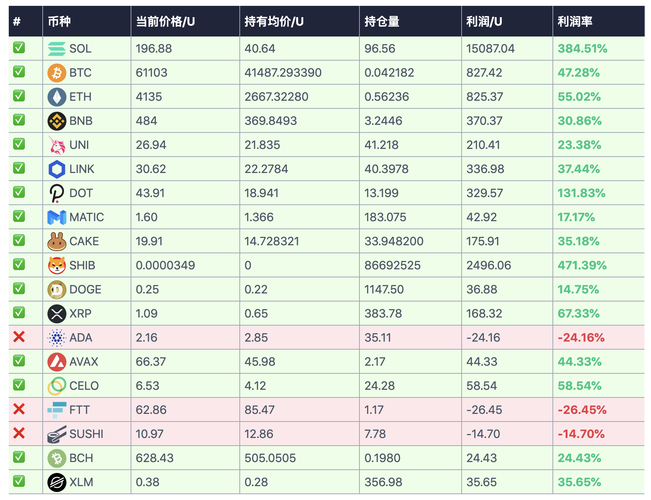The height and width of the screenshot is (500, 651).
Task: Click BCH current price 628.43
Action: point(154,458)
